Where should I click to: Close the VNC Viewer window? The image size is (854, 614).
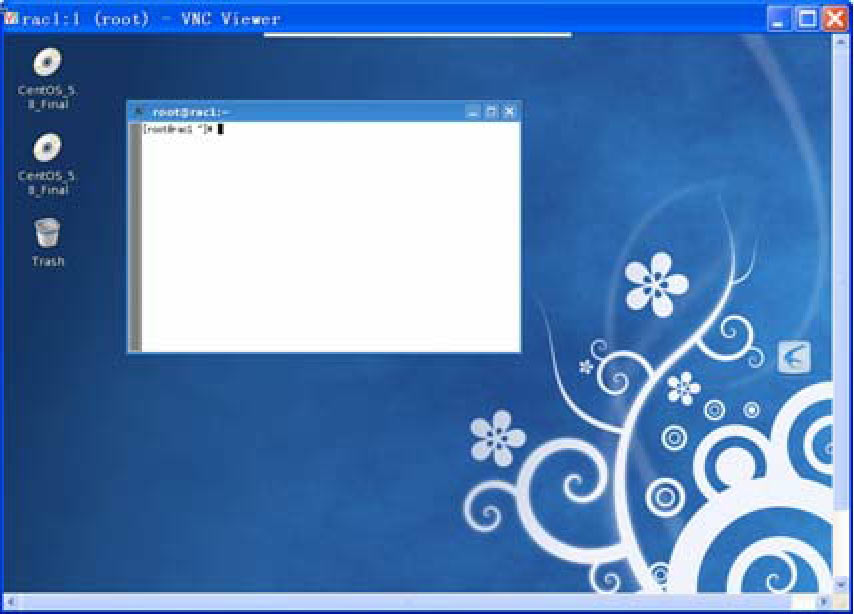tap(835, 19)
